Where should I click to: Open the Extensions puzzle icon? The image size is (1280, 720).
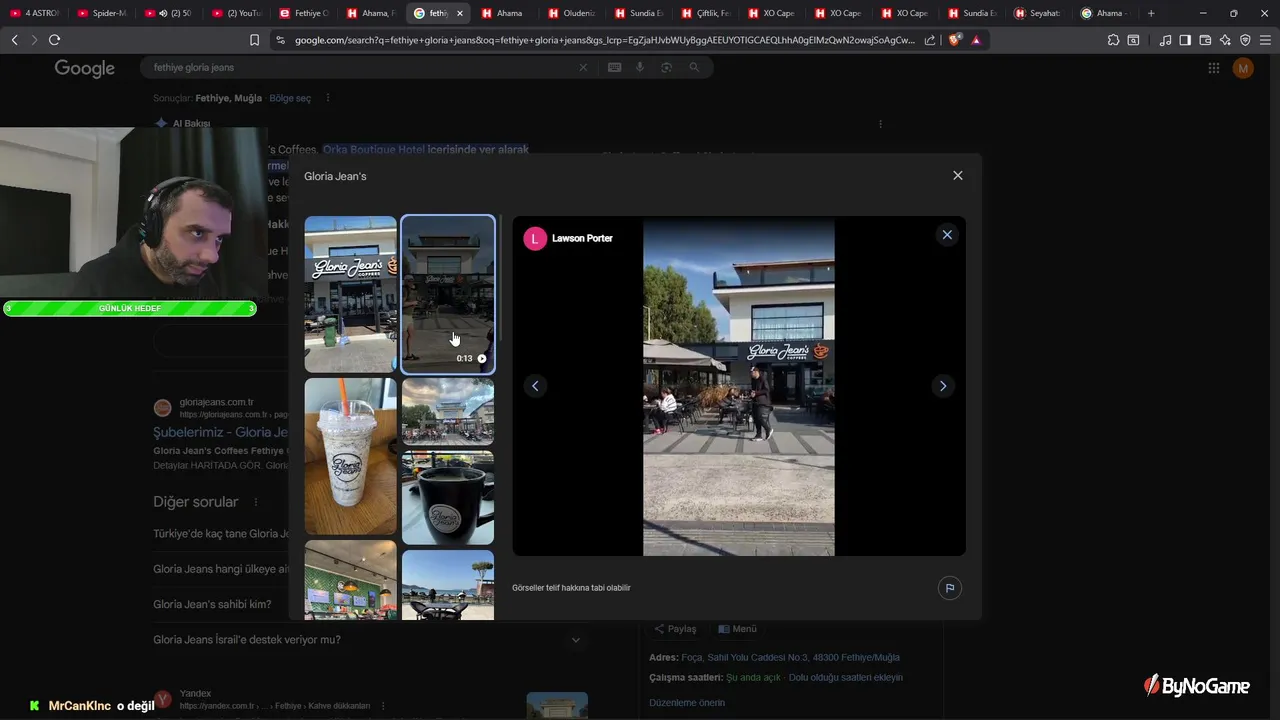pyautogui.click(x=1113, y=40)
